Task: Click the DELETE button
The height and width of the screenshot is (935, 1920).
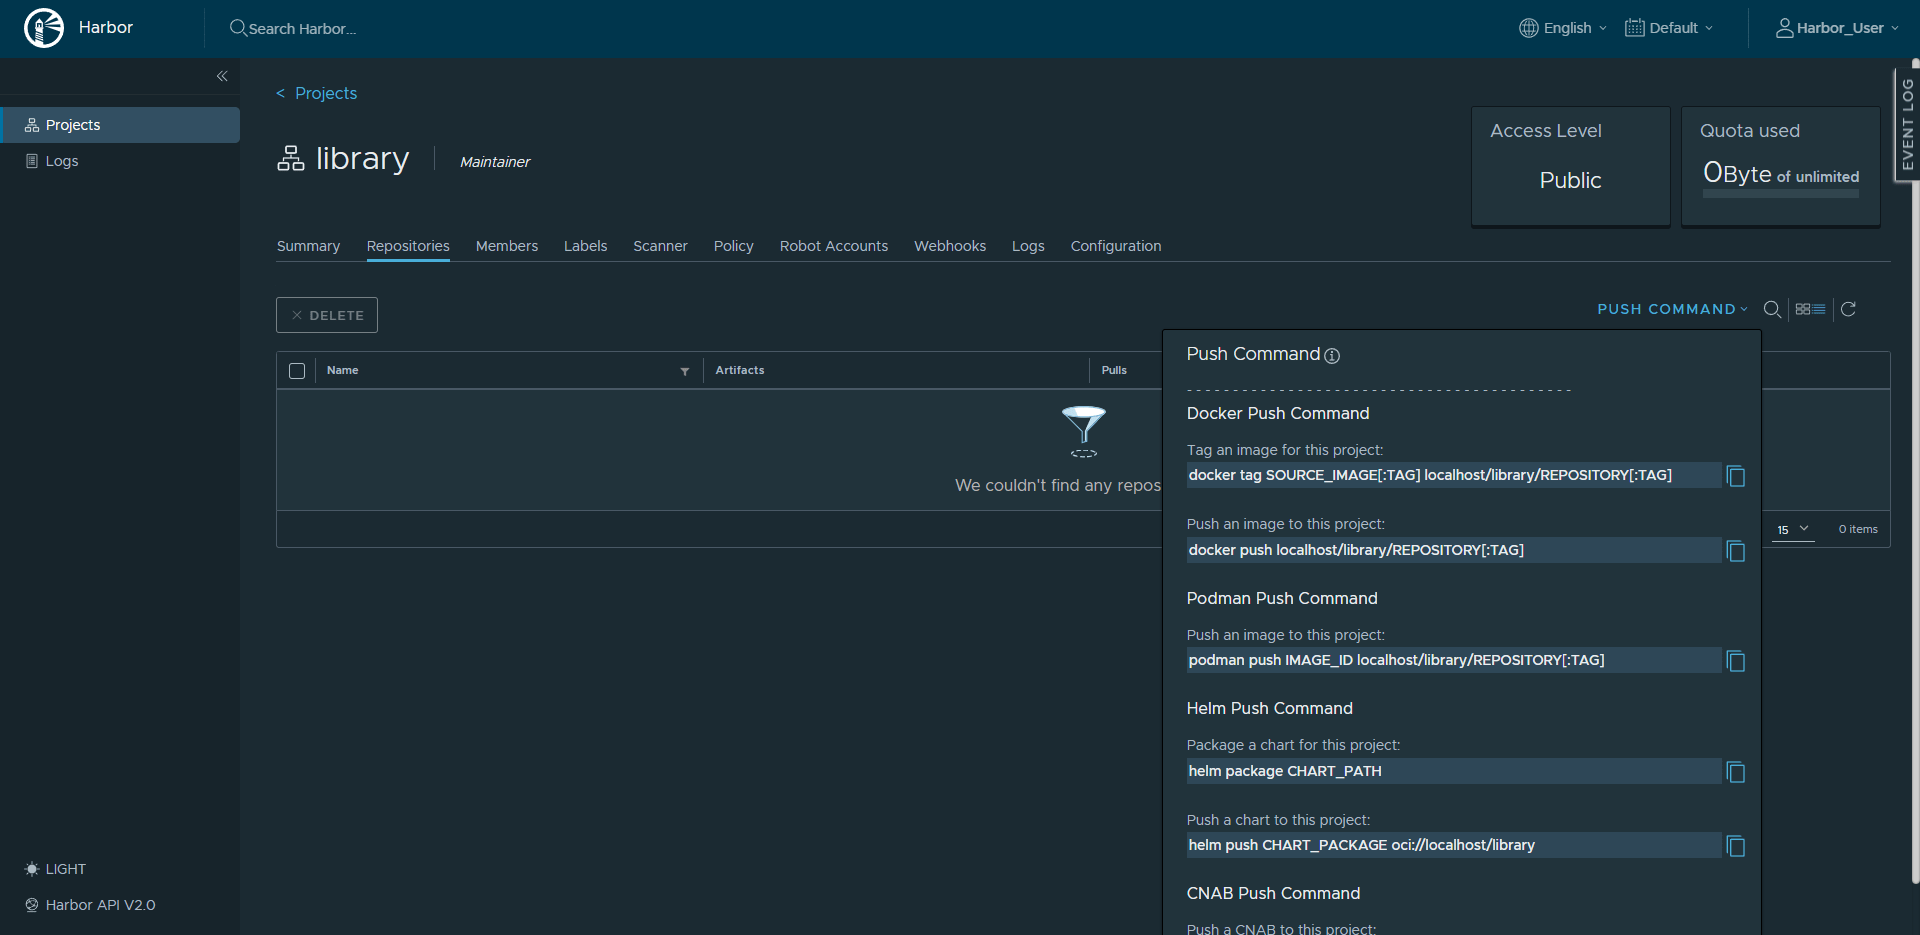Action: (327, 315)
